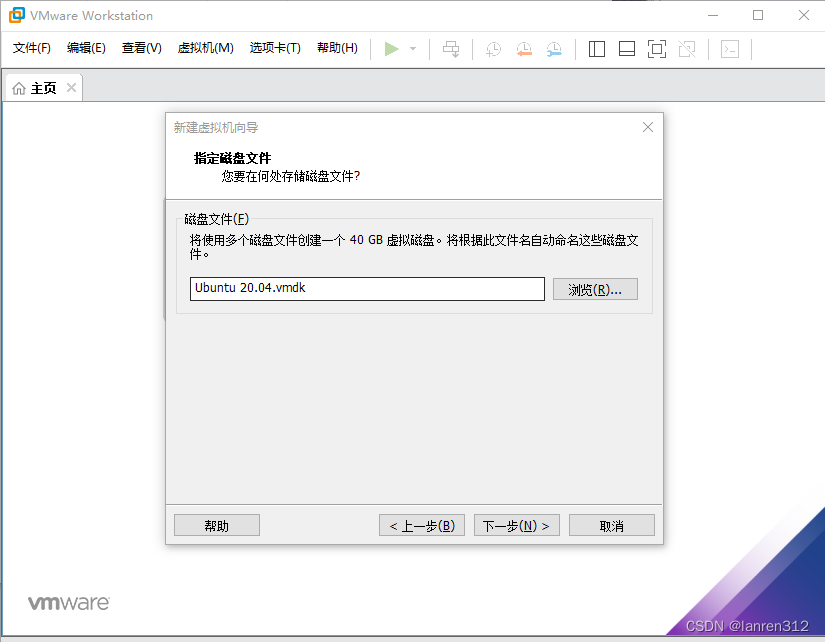
Task: Click the 浏览(R)... browse button
Action: (595, 289)
